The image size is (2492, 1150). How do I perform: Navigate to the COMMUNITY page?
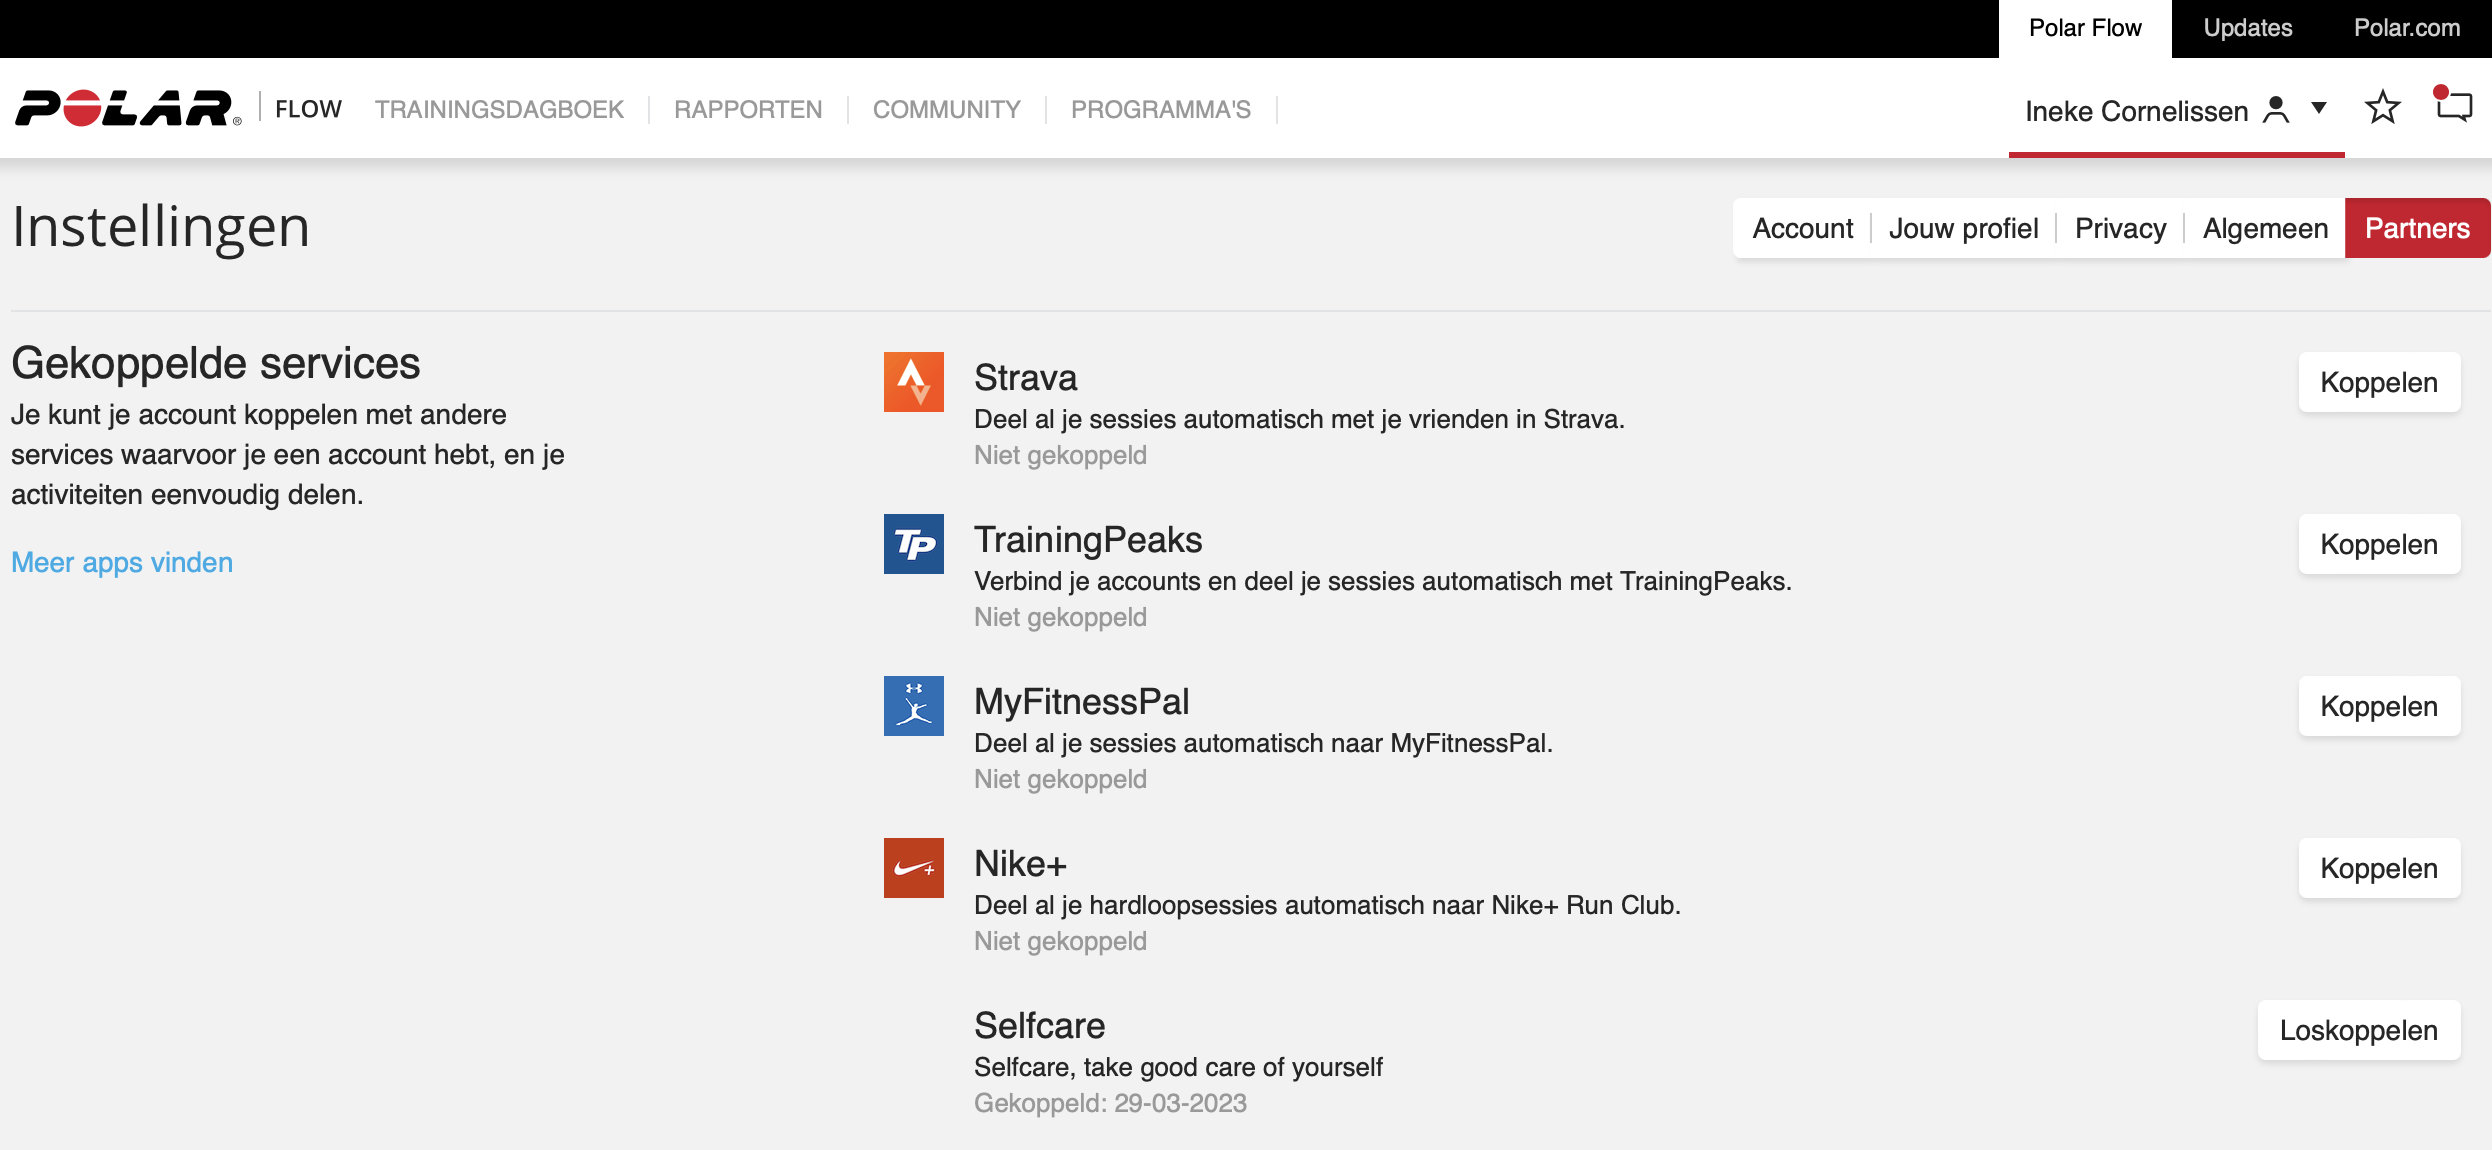pos(946,109)
